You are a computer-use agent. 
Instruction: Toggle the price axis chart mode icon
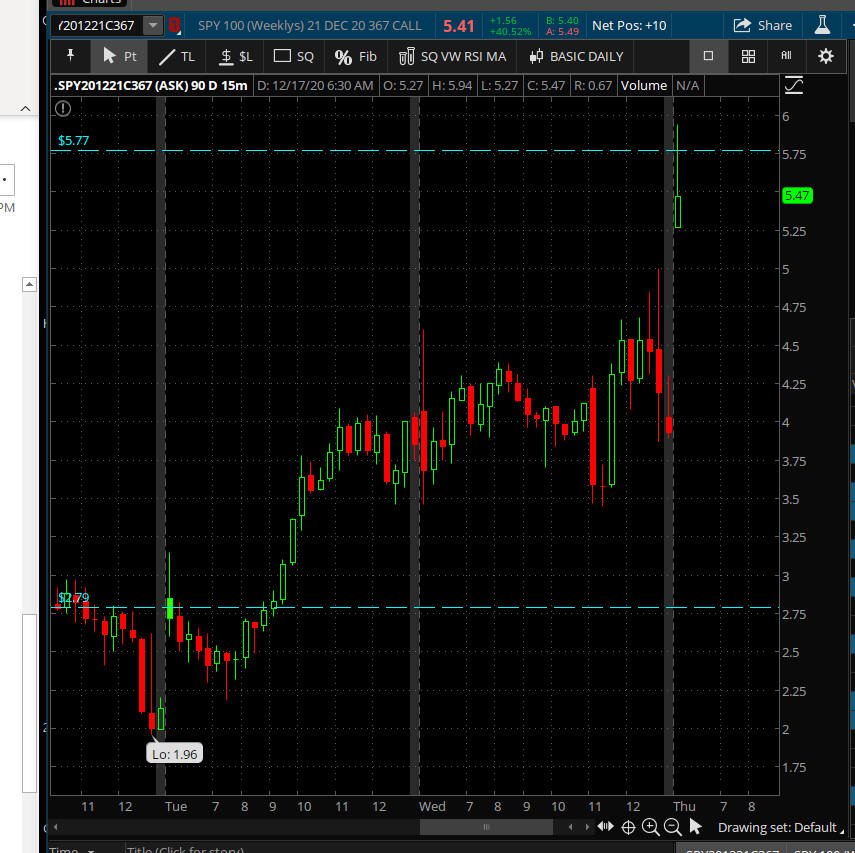click(x=794, y=86)
